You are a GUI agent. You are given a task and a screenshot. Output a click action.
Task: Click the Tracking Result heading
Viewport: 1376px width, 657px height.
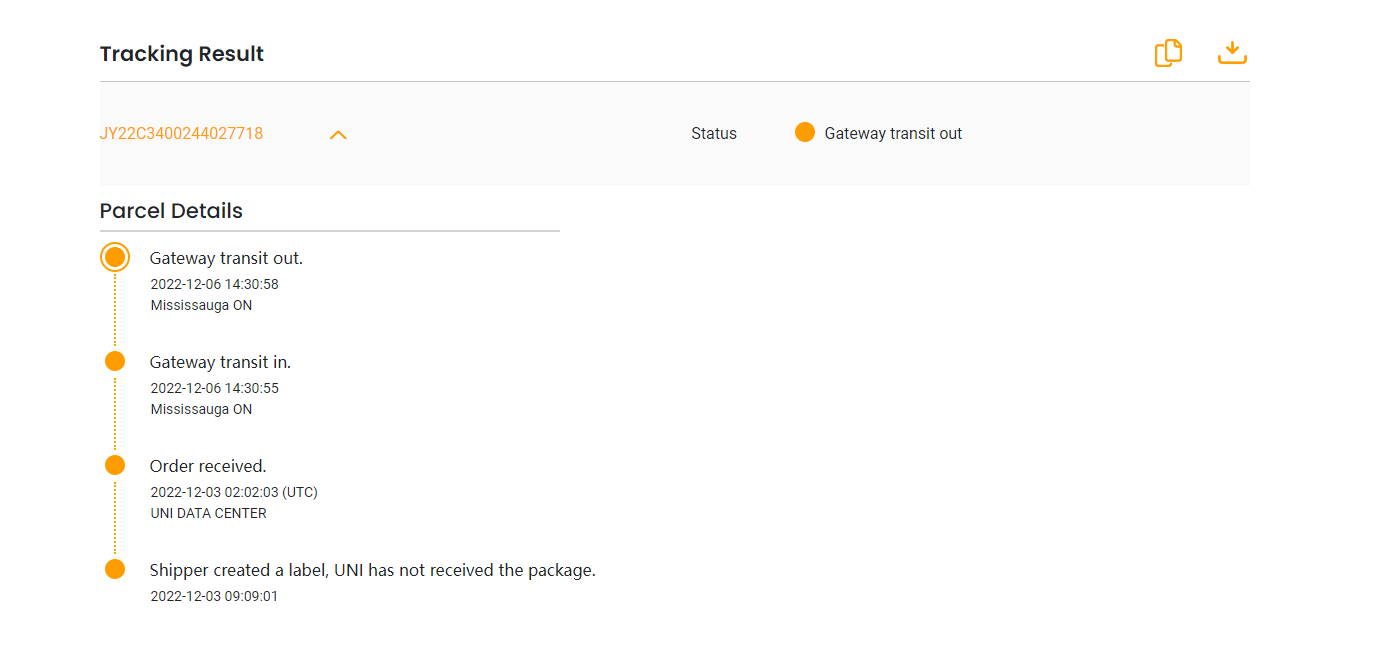(181, 54)
